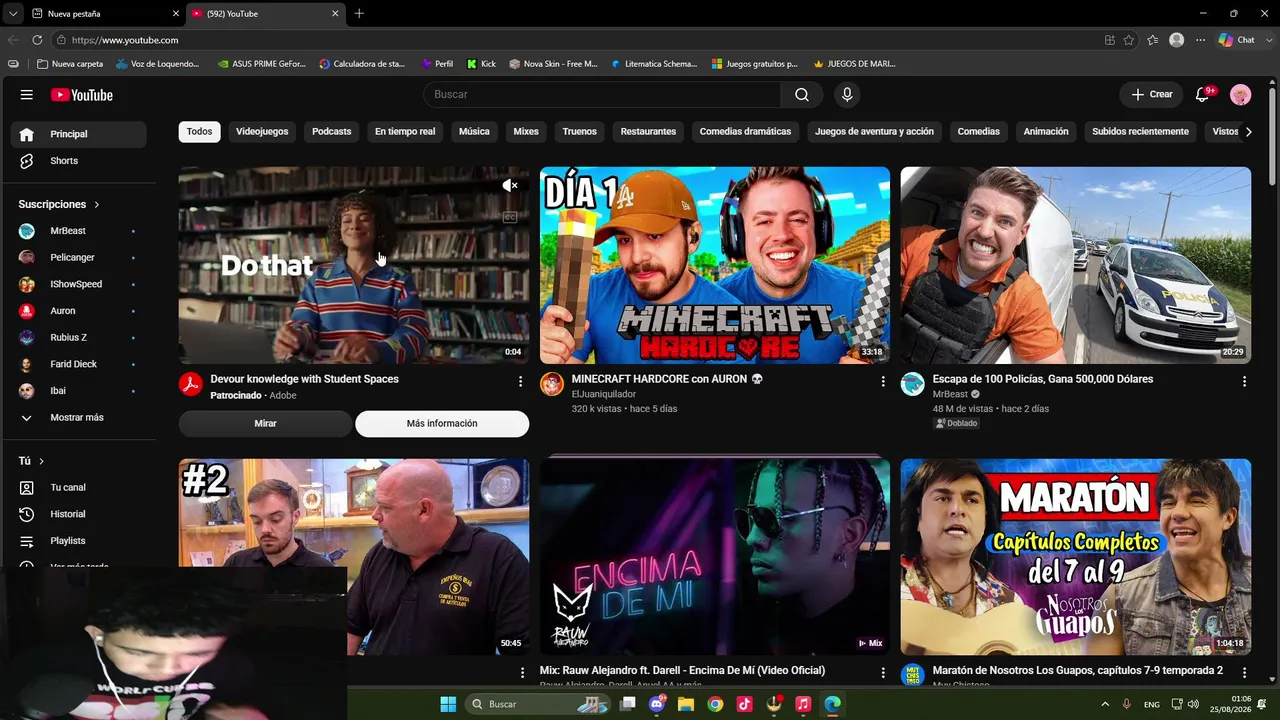Screen dimensions: 1280x720
Task: Open a new browser tab
Action: (359, 13)
